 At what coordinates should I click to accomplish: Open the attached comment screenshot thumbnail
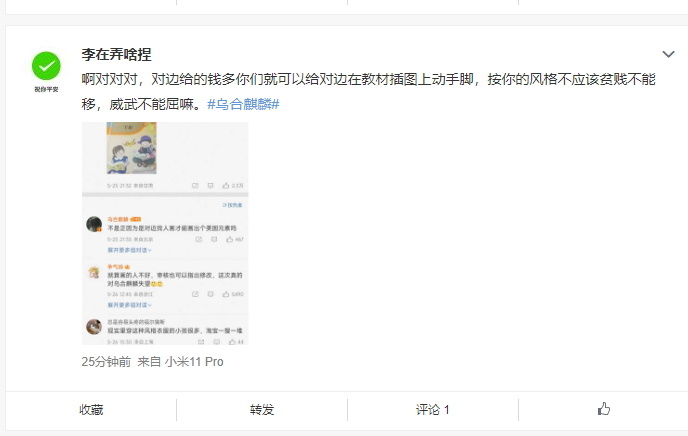tap(165, 233)
